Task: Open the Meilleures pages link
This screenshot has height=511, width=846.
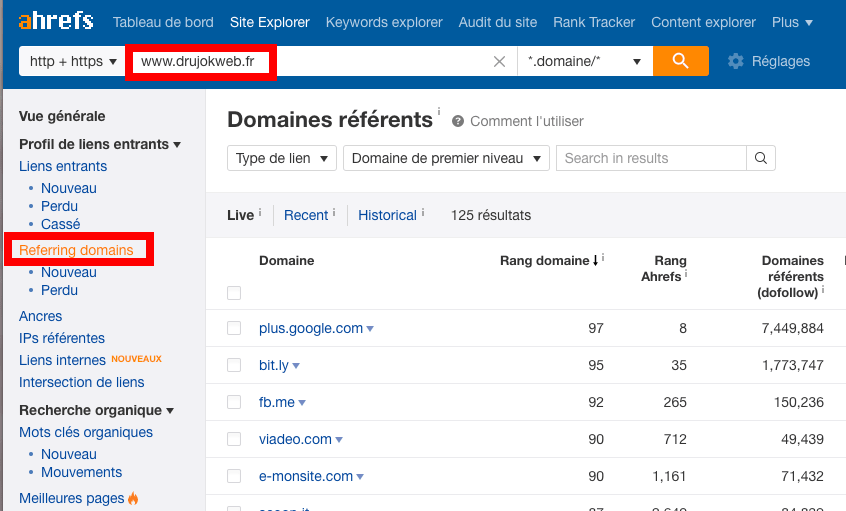Action: coord(72,498)
